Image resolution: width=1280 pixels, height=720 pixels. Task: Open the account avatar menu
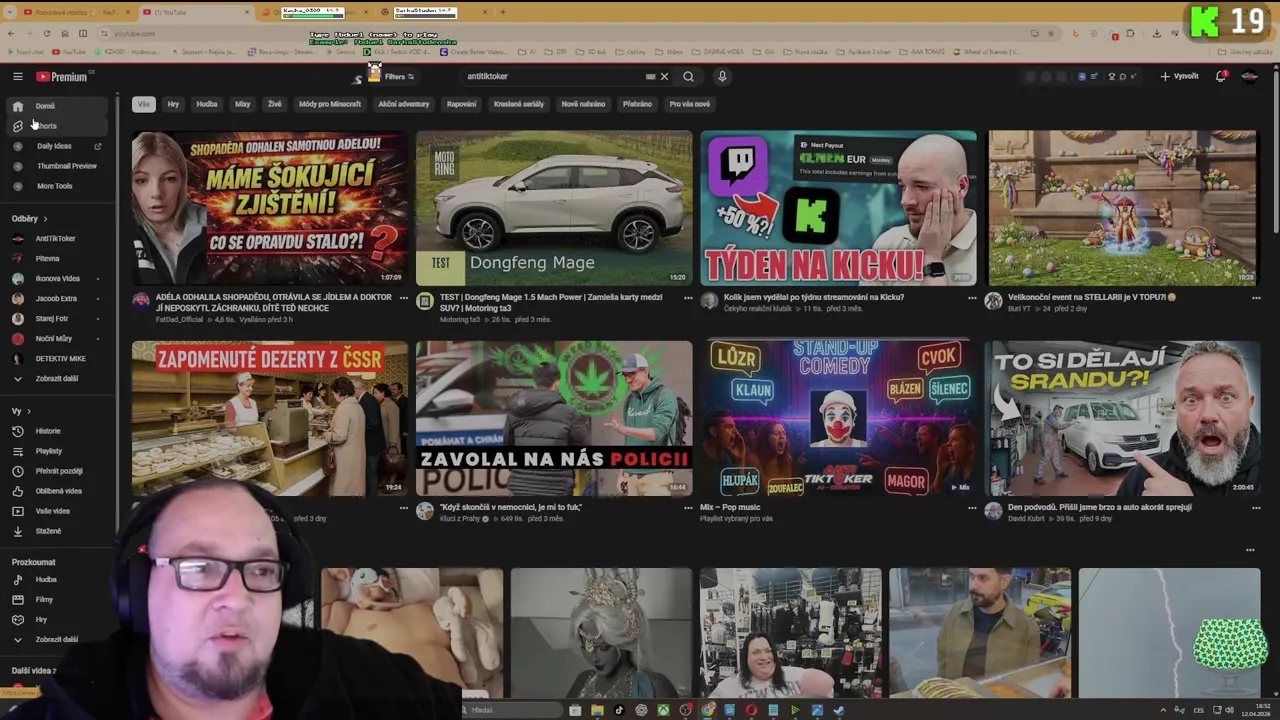pyautogui.click(x=1249, y=76)
